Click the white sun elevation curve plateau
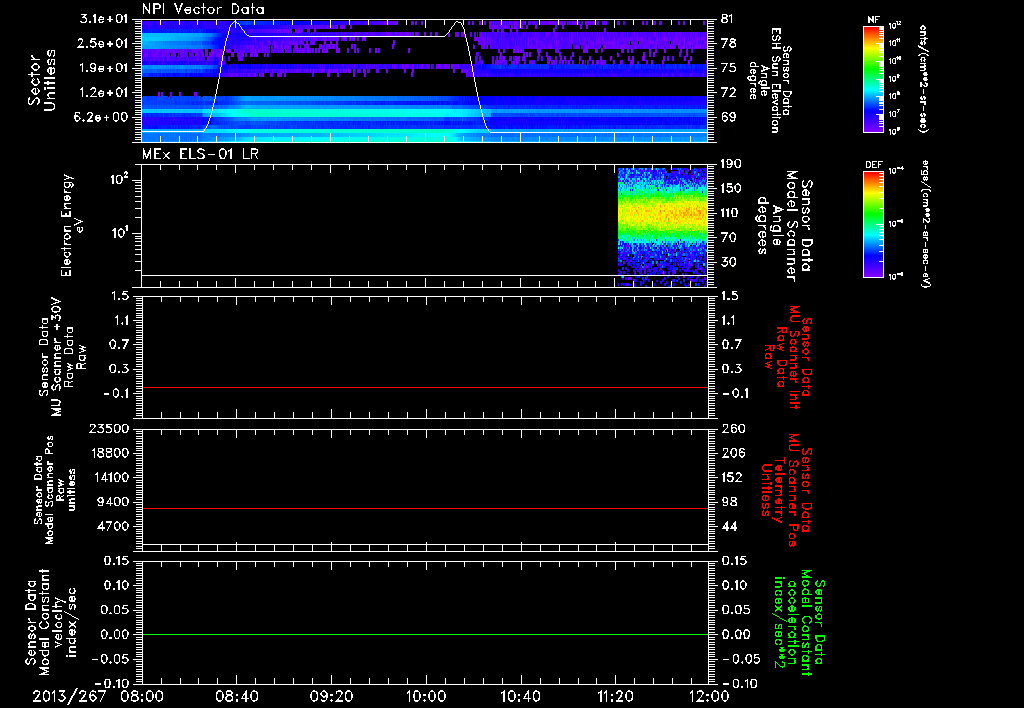This screenshot has height=708, width=1024. coord(350,36)
